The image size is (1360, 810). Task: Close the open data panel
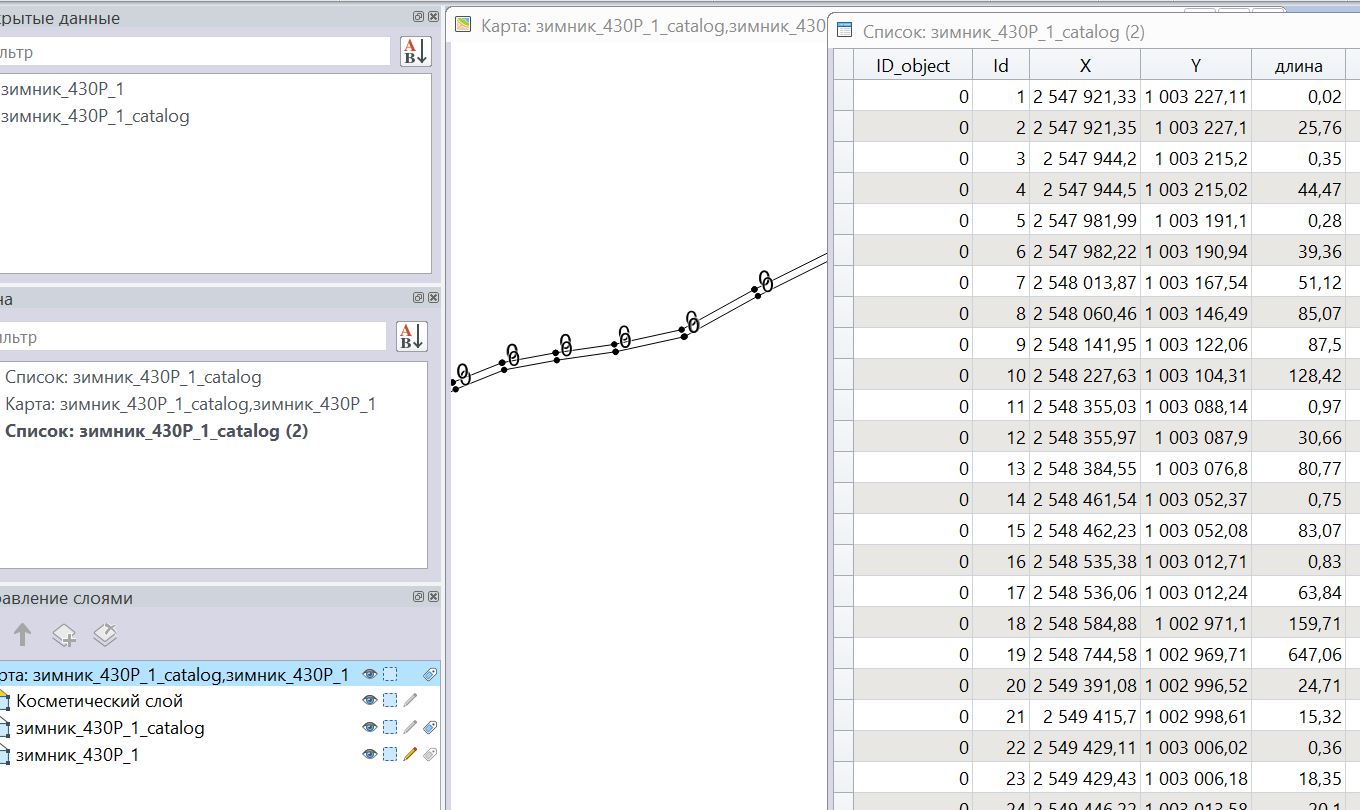pyautogui.click(x=433, y=17)
